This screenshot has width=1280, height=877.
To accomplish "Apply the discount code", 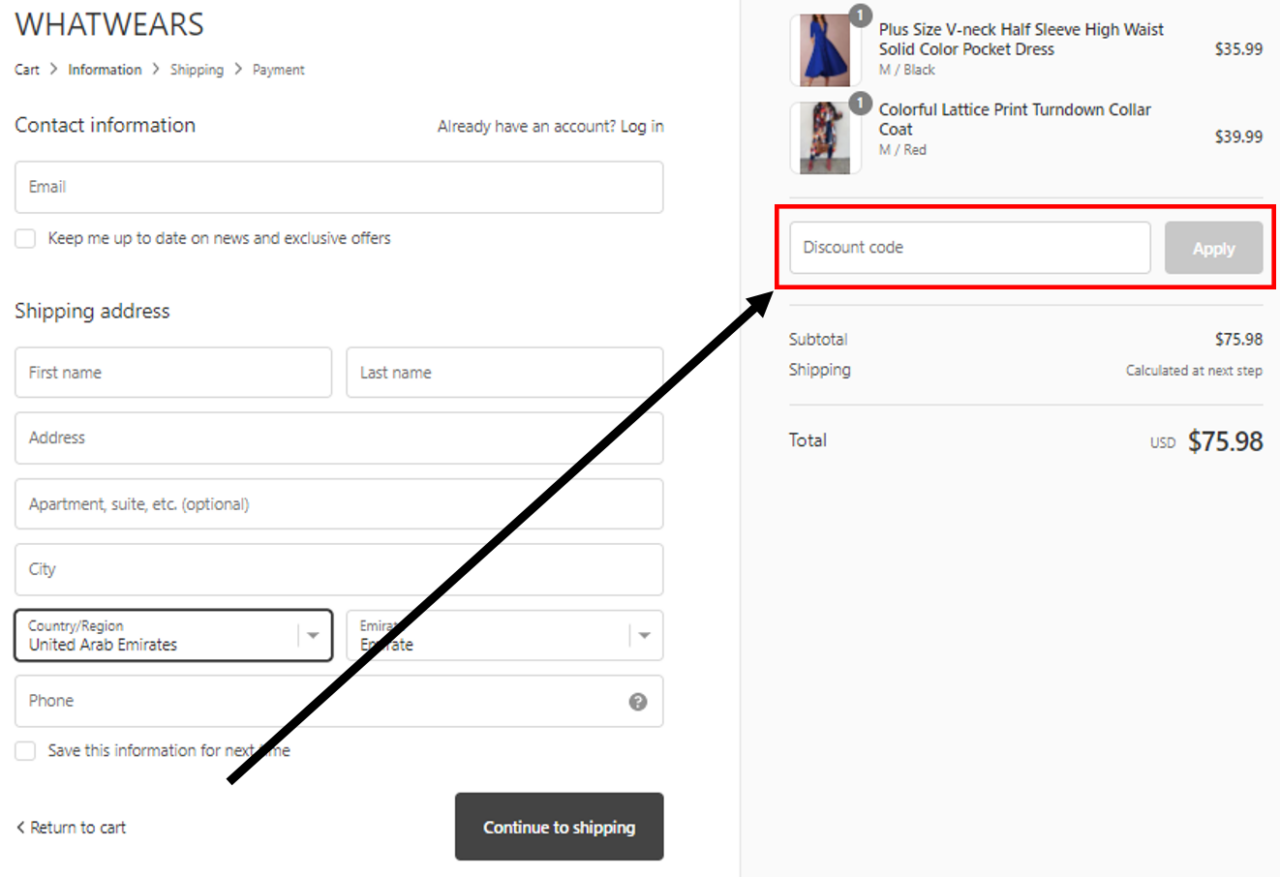I will 1214,248.
